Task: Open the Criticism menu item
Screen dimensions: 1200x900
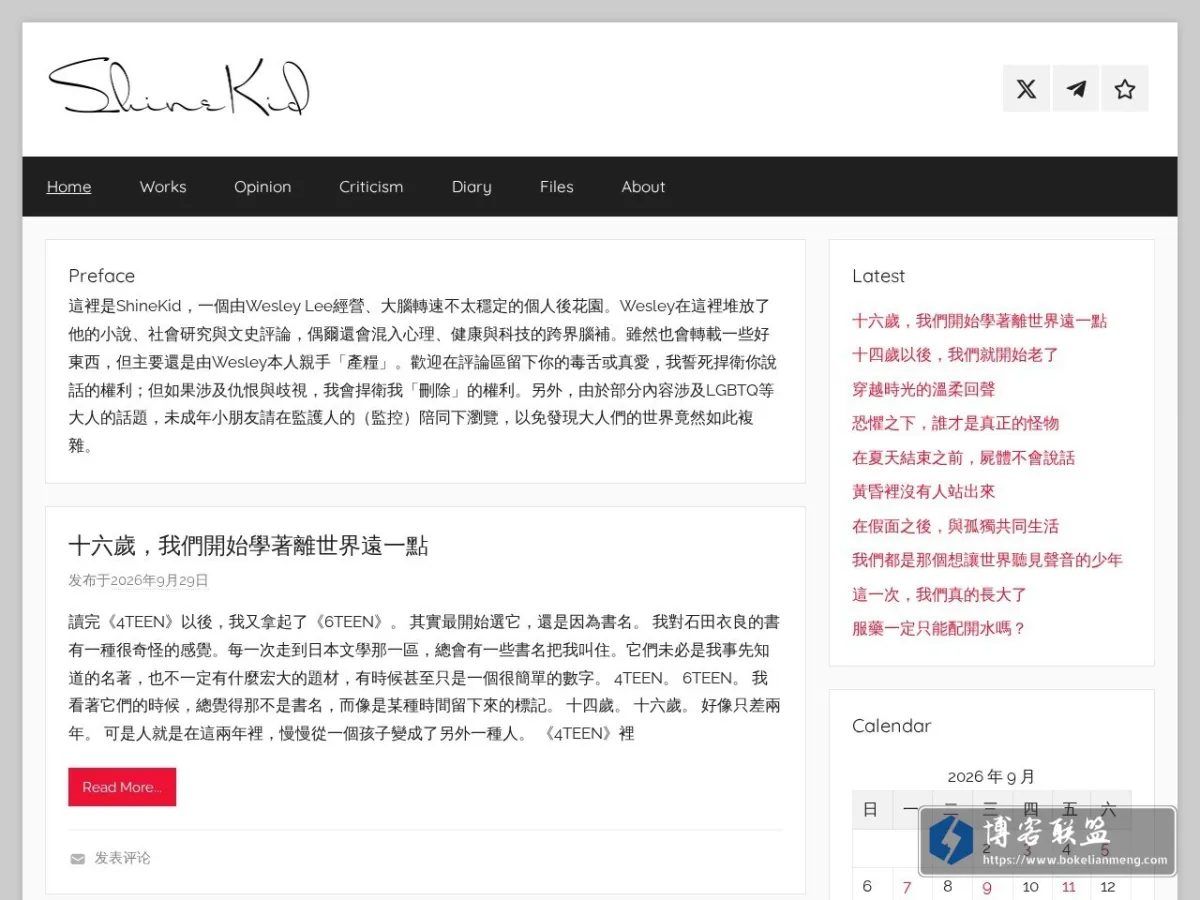Action: coord(371,186)
